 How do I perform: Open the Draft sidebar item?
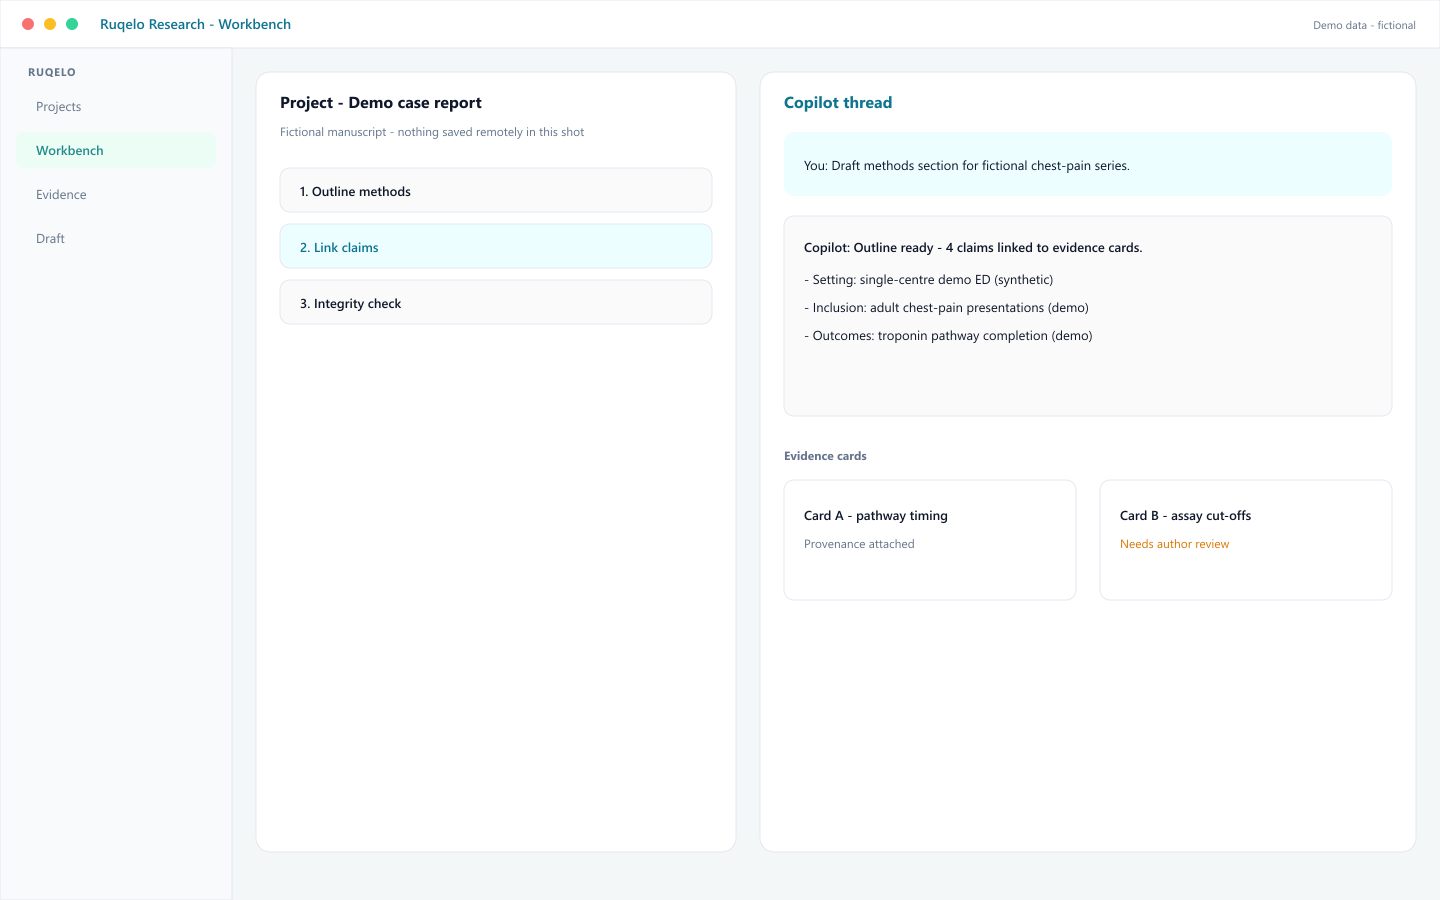coord(116,239)
